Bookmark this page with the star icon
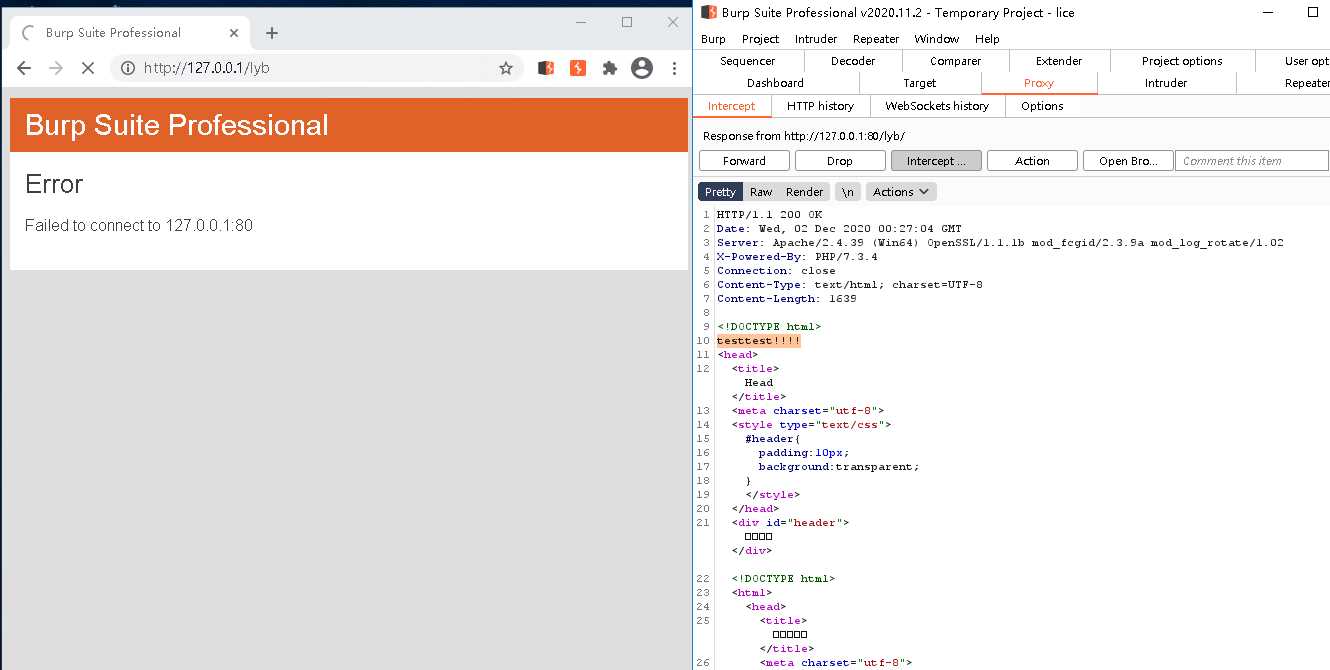 click(x=506, y=68)
